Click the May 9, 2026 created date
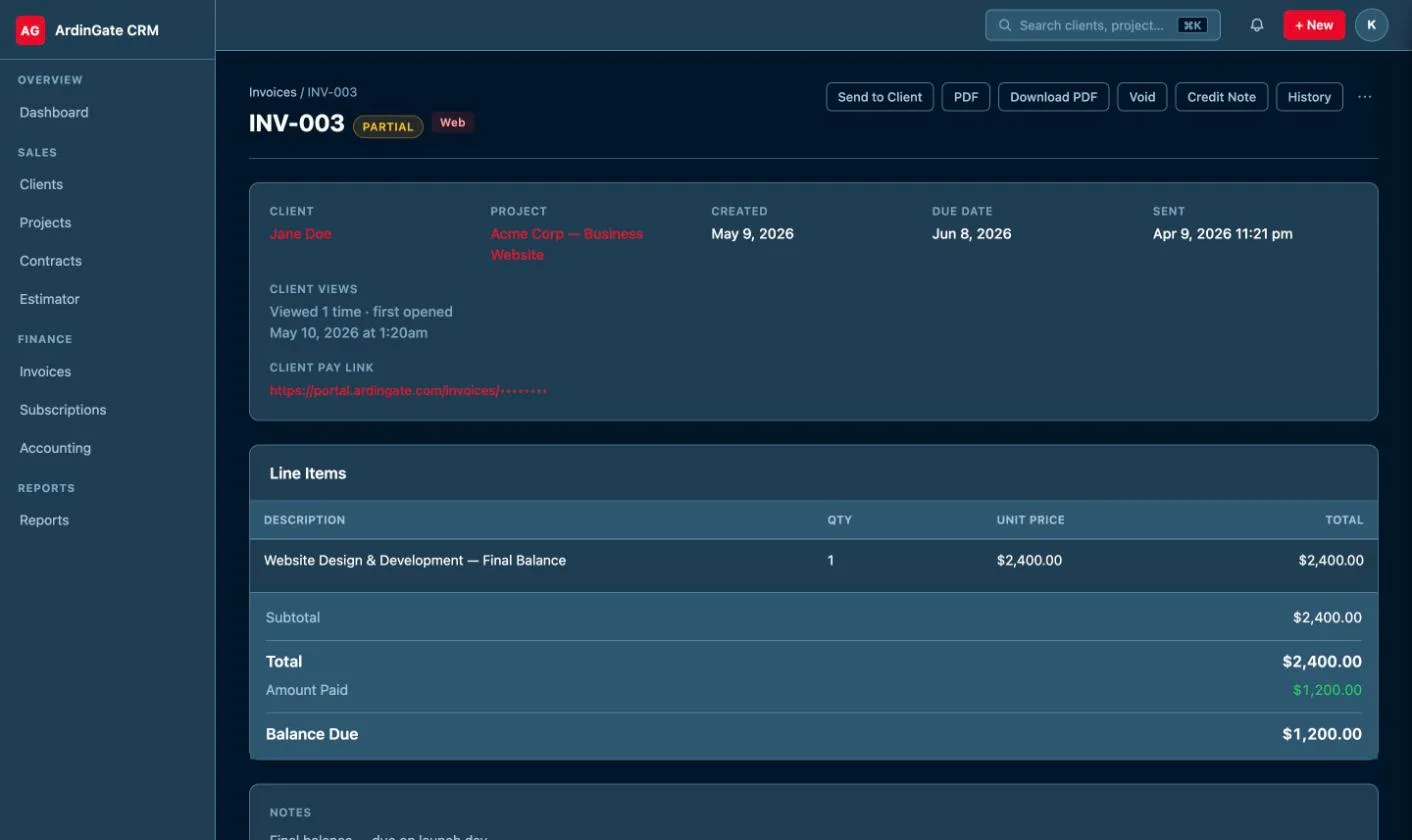 752,233
